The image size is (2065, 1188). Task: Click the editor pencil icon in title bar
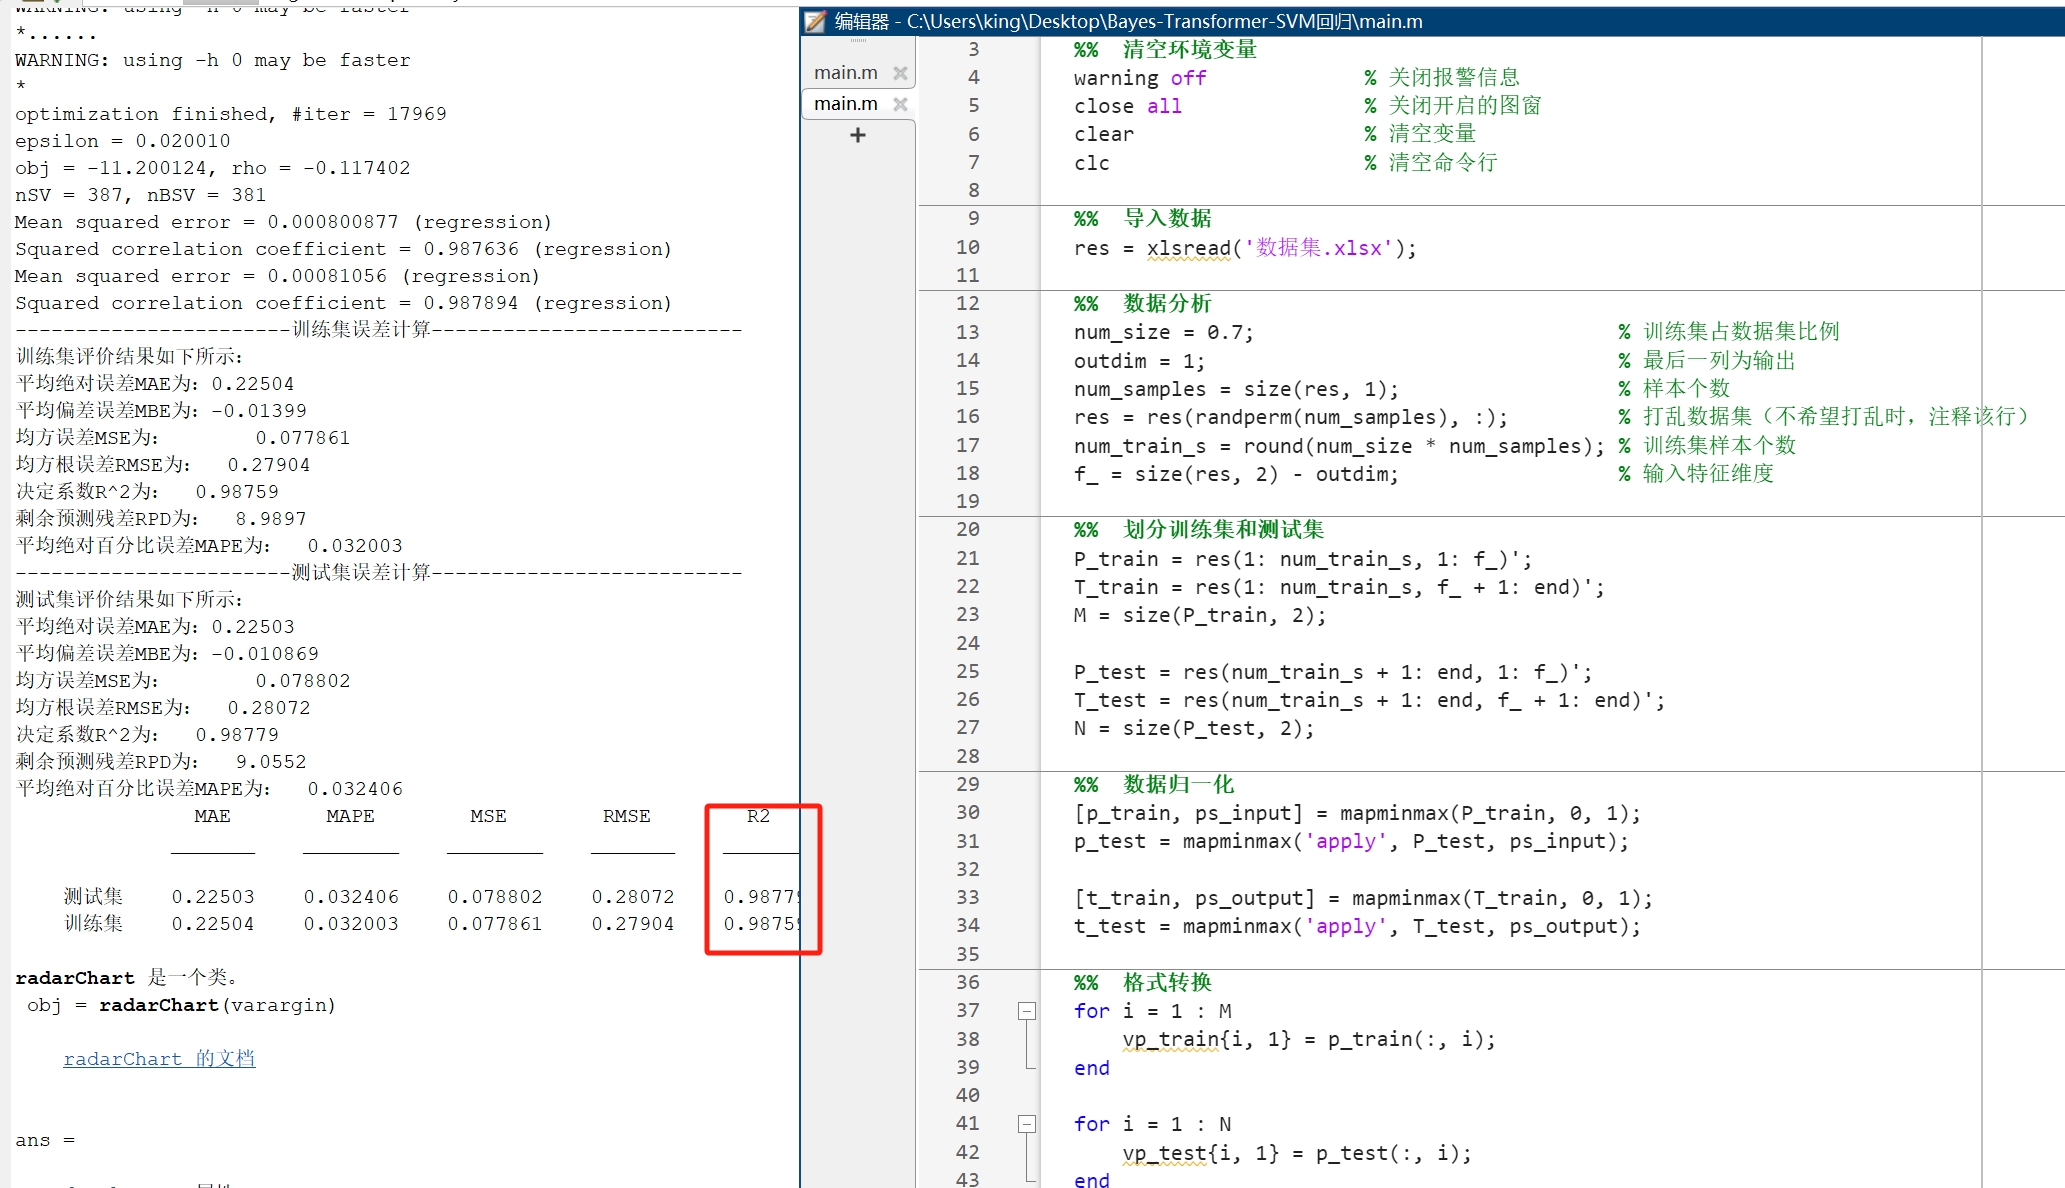click(x=814, y=21)
